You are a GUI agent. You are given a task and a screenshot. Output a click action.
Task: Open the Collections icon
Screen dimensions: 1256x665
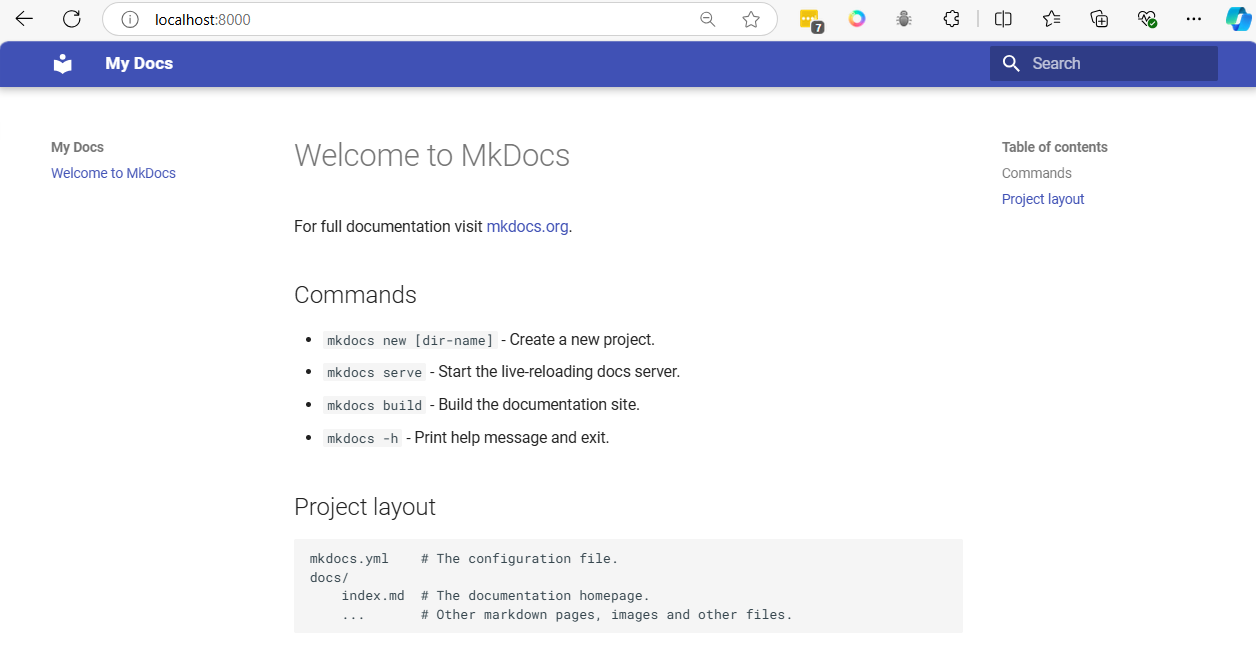tap(1099, 19)
